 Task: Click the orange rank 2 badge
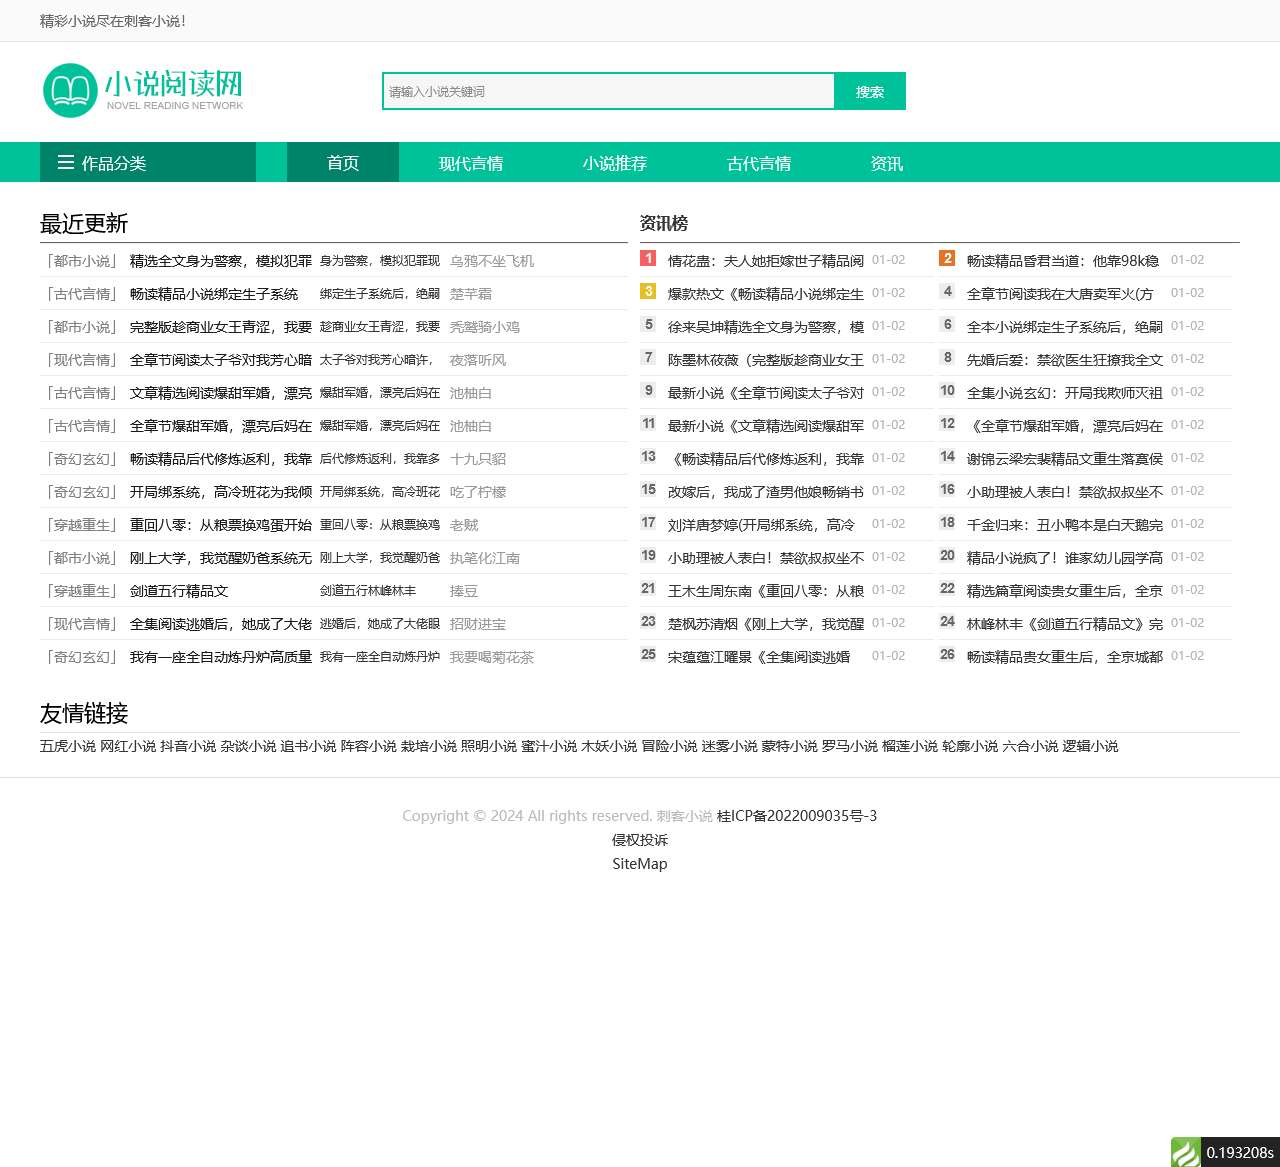(947, 259)
